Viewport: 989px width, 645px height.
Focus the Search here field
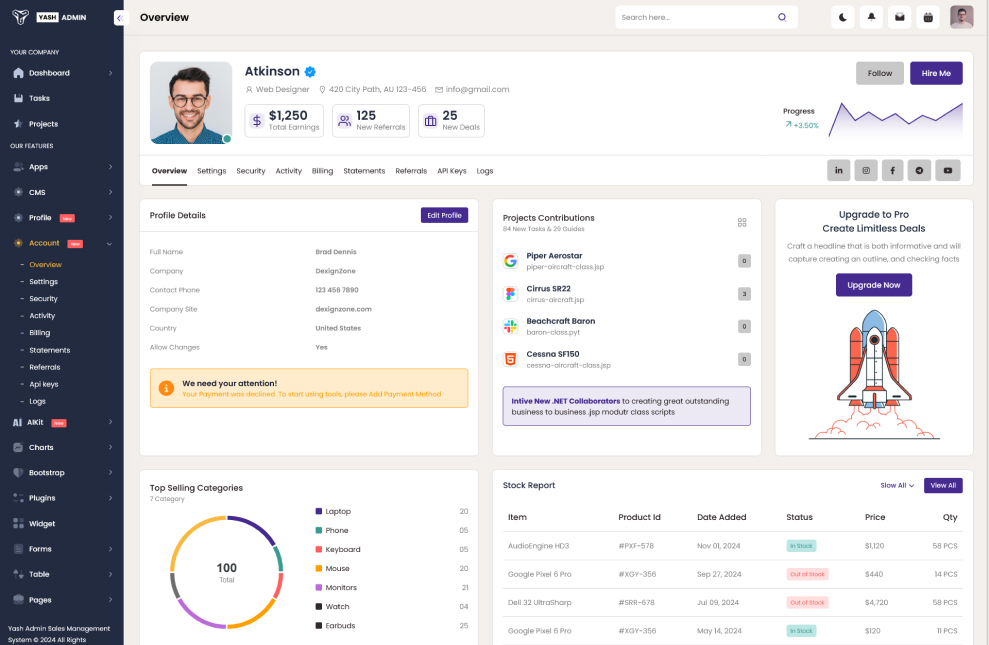click(706, 17)
